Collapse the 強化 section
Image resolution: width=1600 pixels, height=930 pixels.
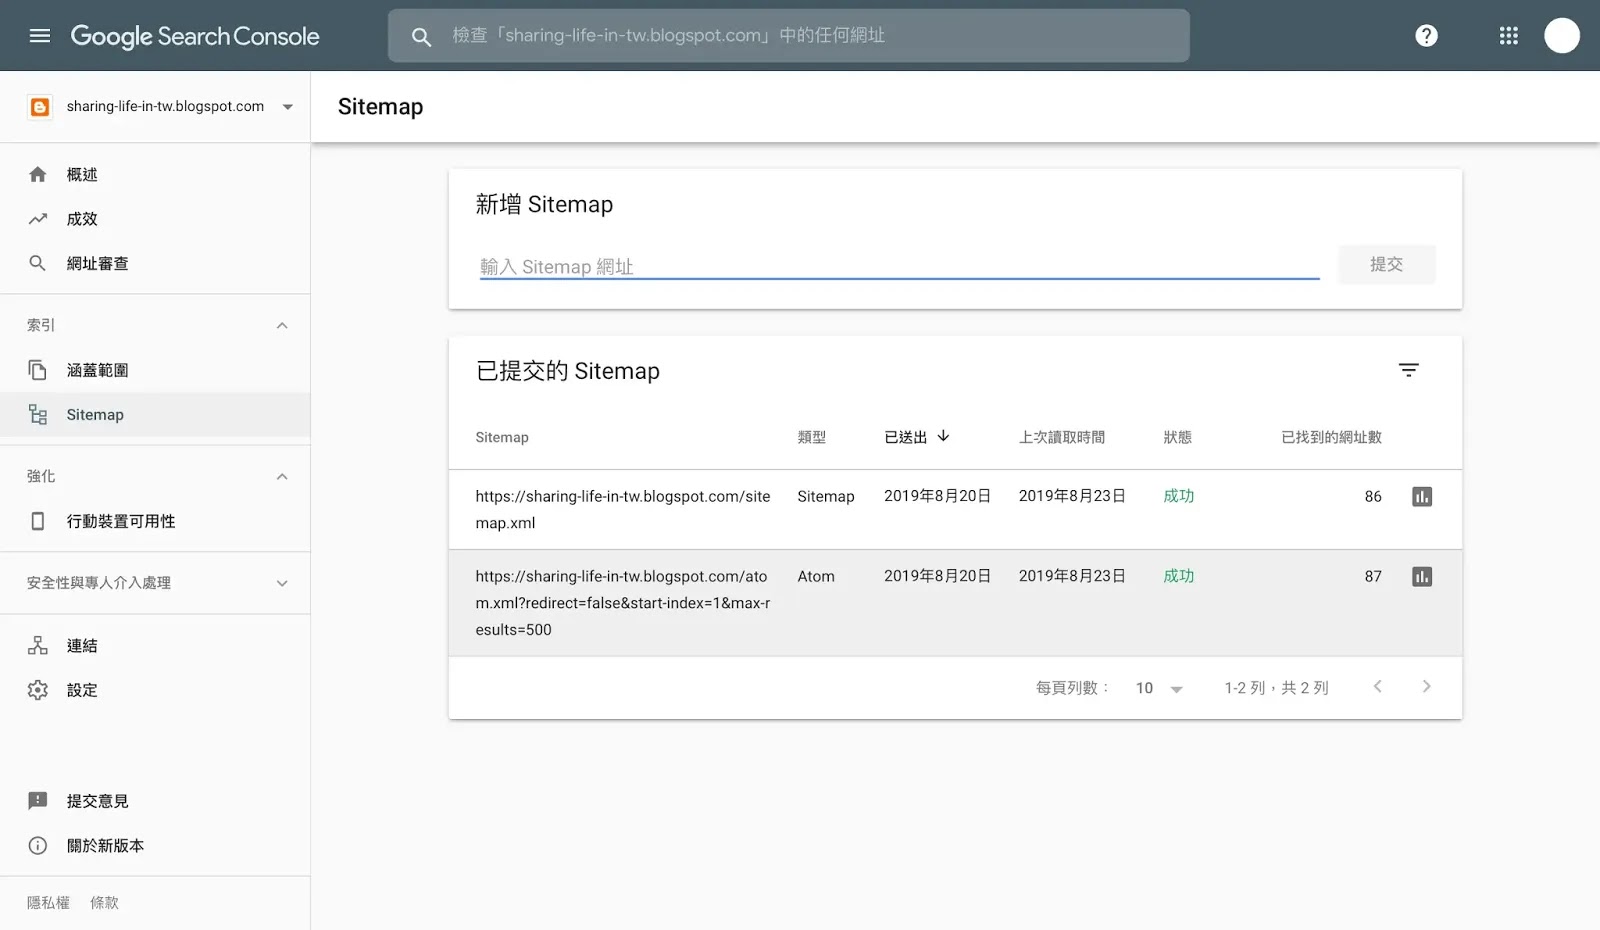click(x=282, y=476)
